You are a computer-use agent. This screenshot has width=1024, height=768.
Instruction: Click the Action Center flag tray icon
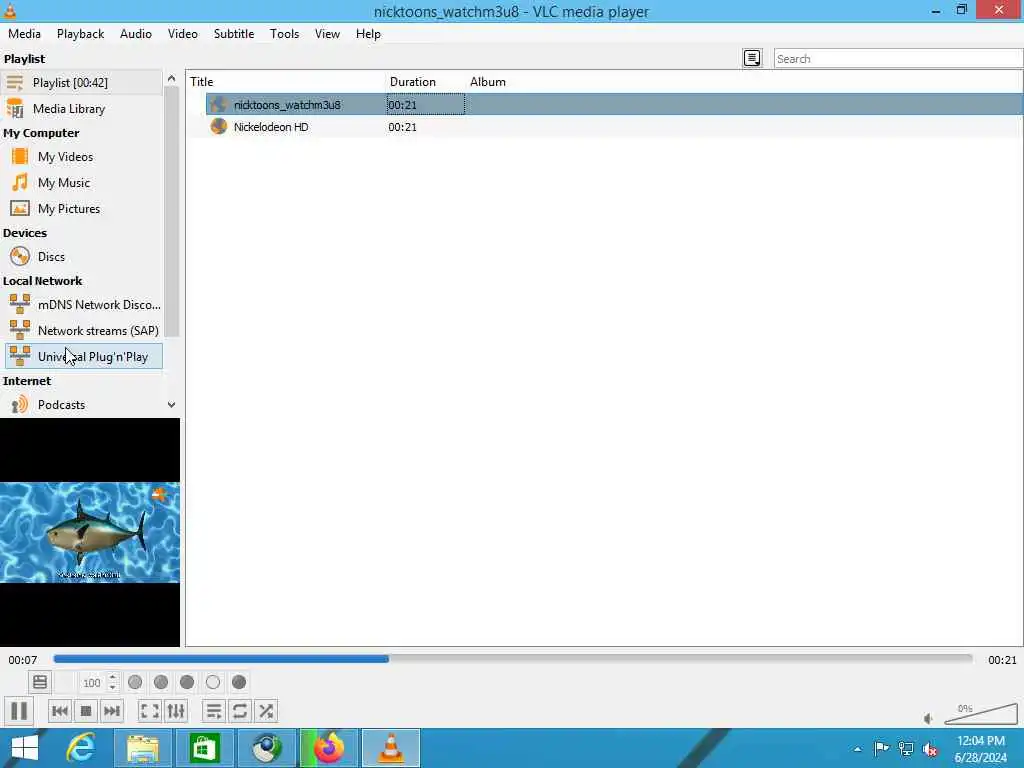881,748
